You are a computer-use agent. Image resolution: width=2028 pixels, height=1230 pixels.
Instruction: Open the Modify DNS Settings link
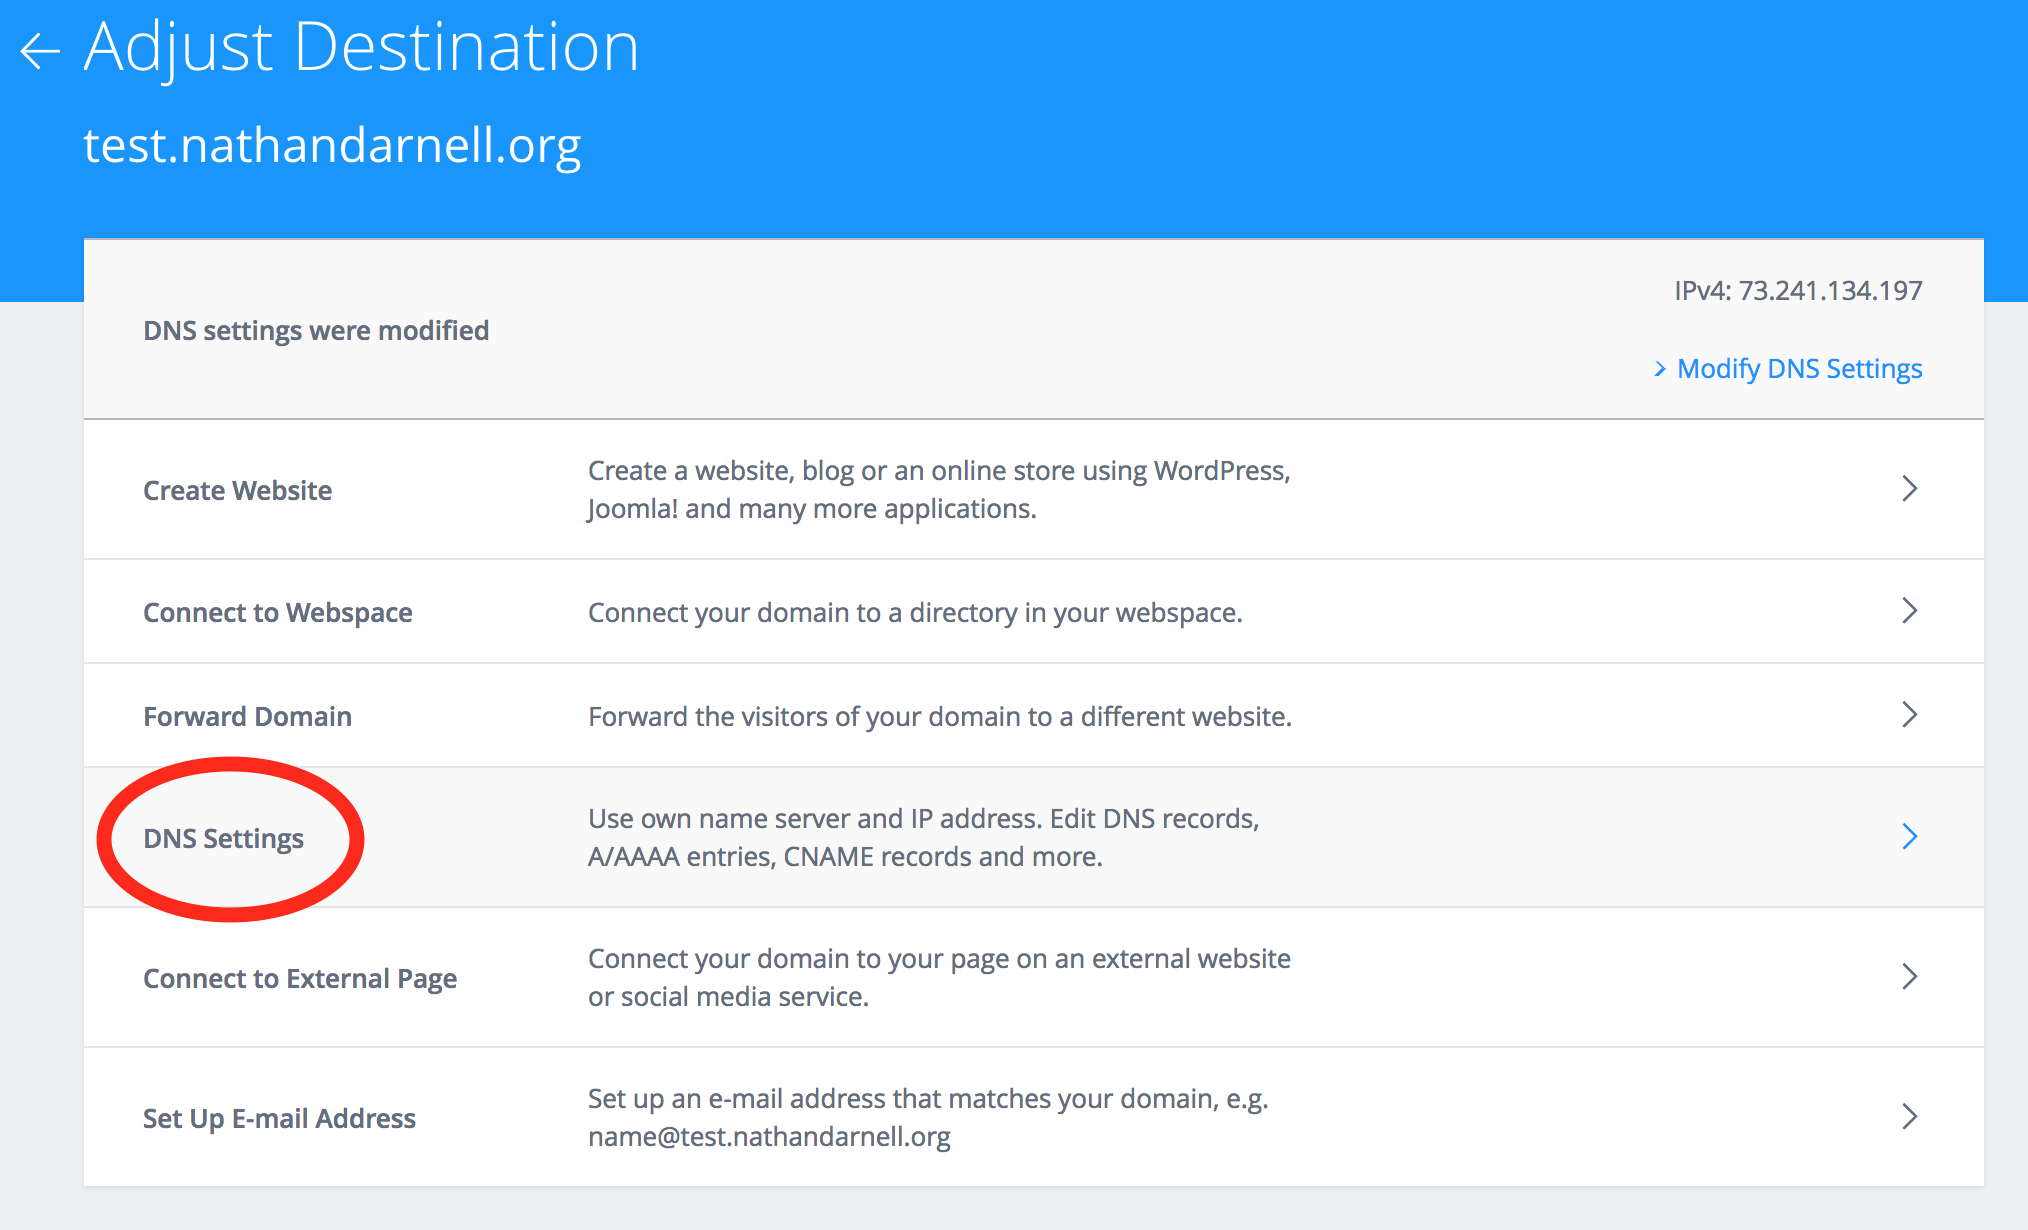click(1798, 369)
